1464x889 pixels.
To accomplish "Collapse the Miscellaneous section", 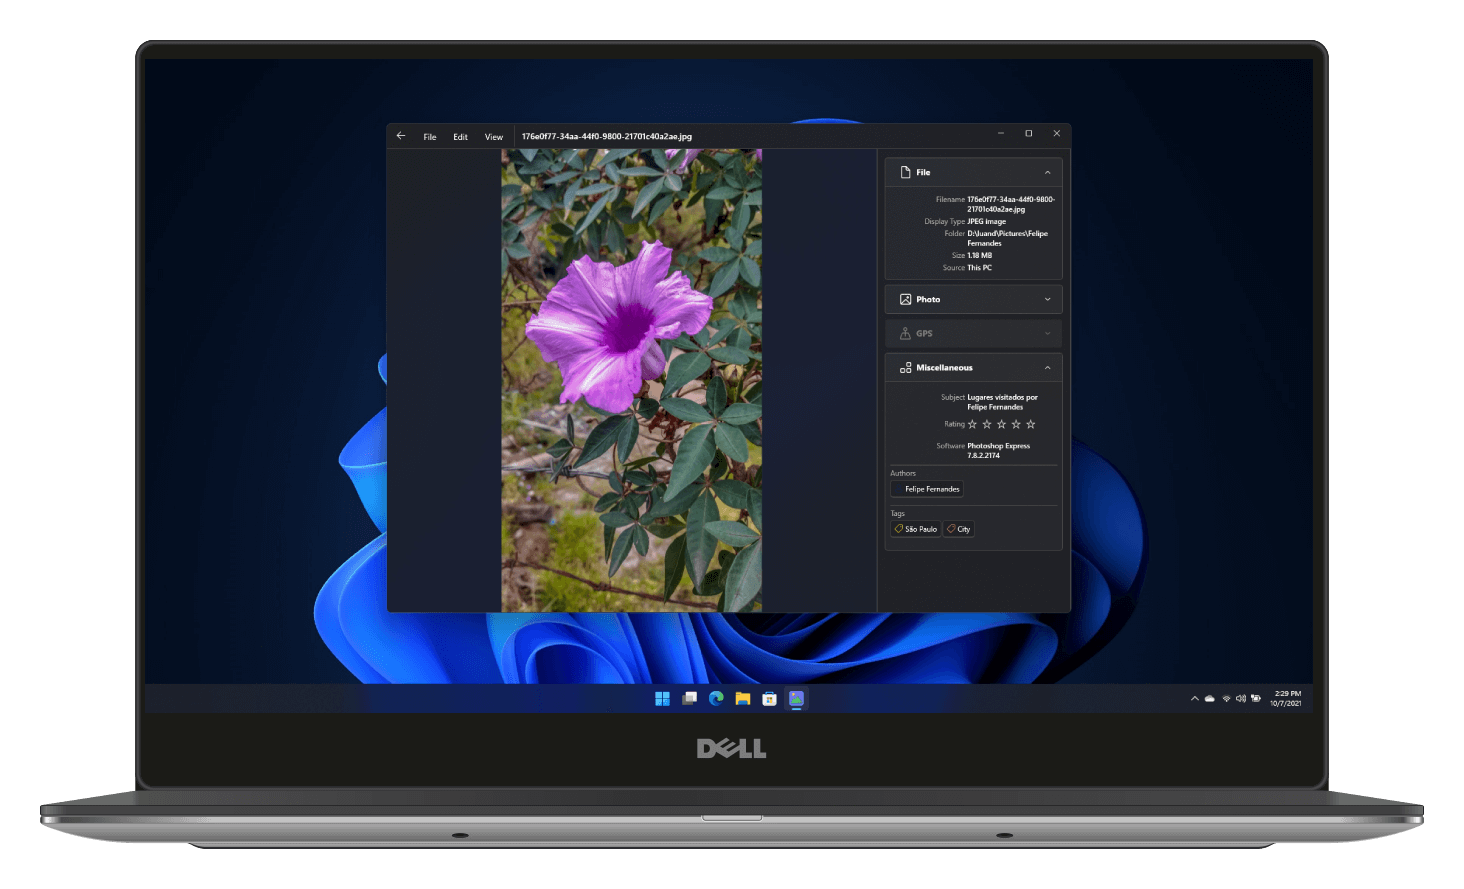I will pyautogui.click(x=1047, y=367).
